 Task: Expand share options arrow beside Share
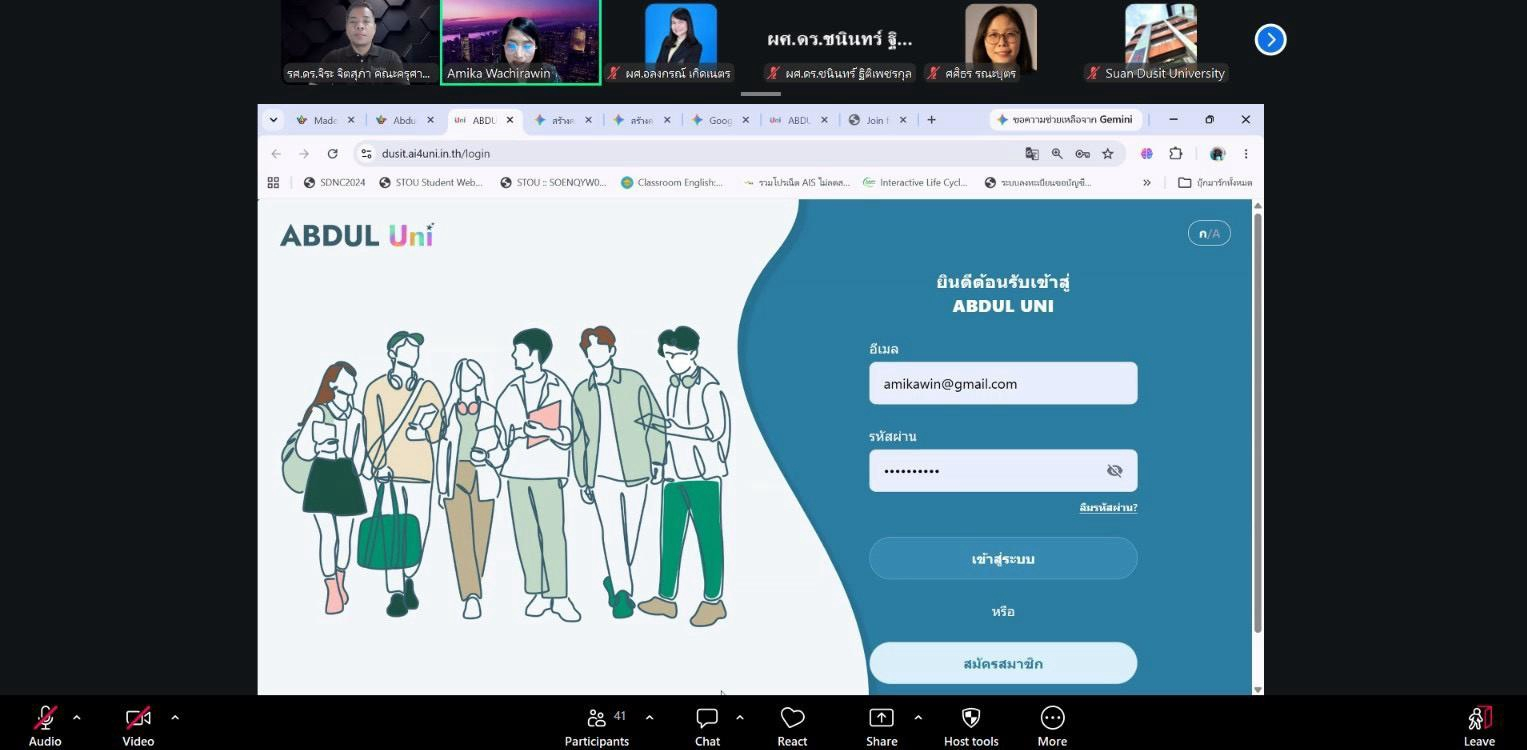918,717
